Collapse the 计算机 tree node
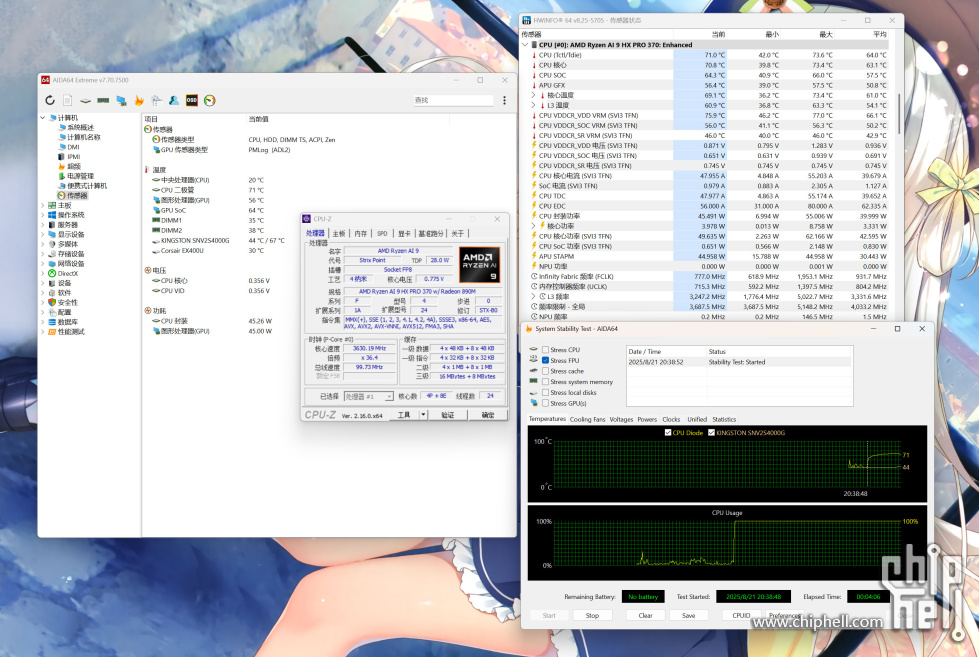Viewport: 979px width, 657px height. tap(42, 117)
